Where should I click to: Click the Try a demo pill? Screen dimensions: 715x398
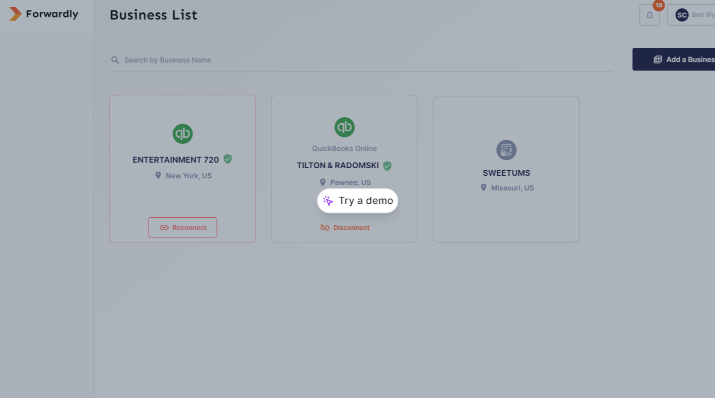(358, 201)
